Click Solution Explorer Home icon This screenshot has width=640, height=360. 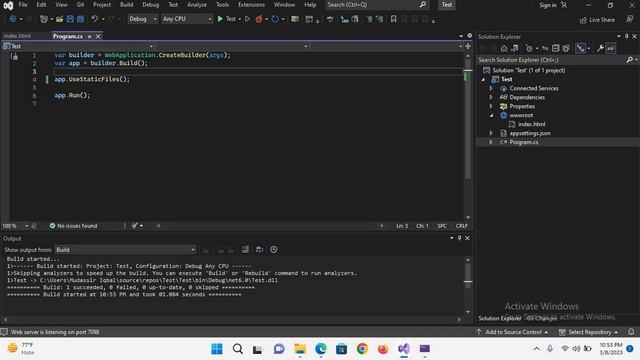(504, 49)
